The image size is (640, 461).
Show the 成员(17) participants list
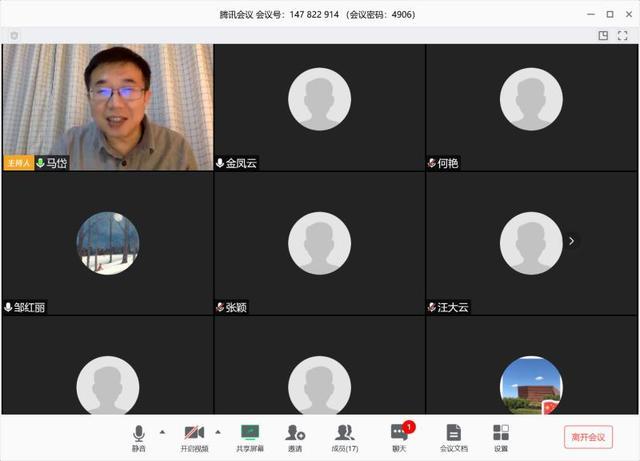(x=345, y=435)
